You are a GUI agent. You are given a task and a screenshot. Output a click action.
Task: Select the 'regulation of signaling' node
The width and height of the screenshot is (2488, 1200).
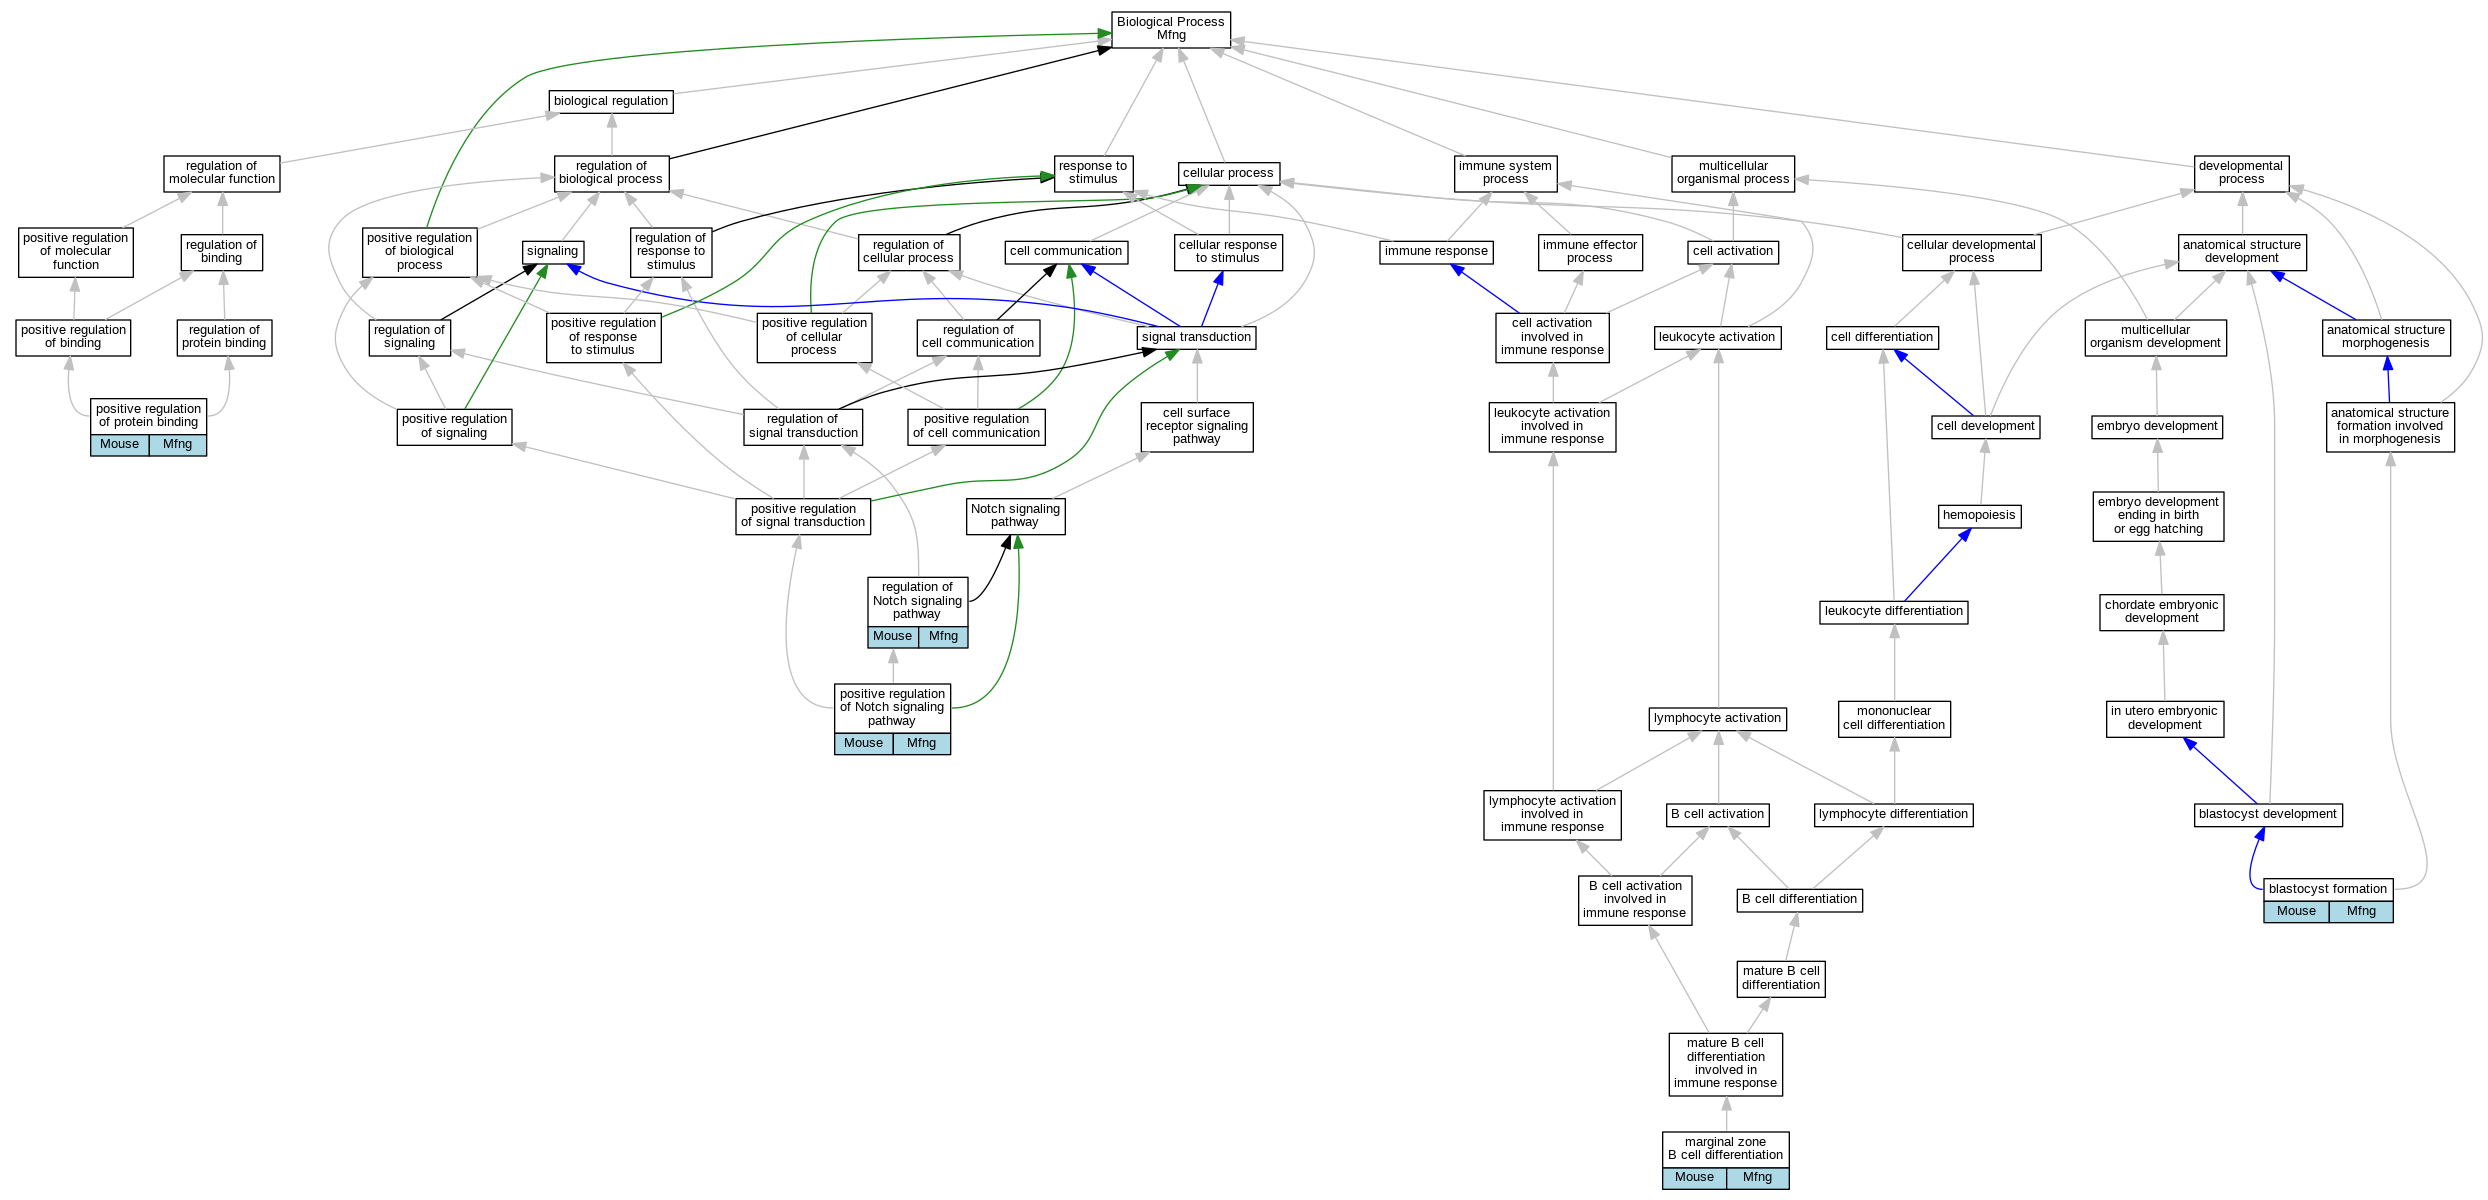tap(410, 337)
